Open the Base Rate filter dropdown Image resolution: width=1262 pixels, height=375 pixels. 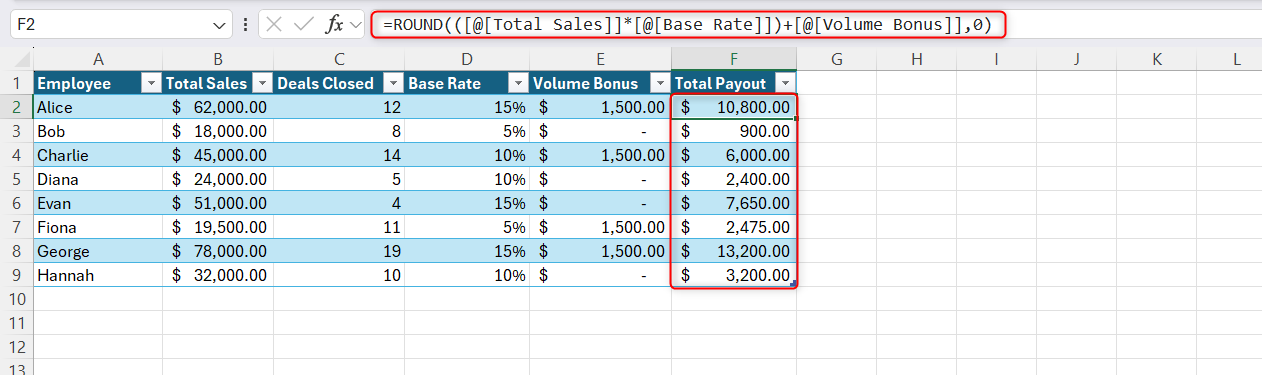pos(517,84)
